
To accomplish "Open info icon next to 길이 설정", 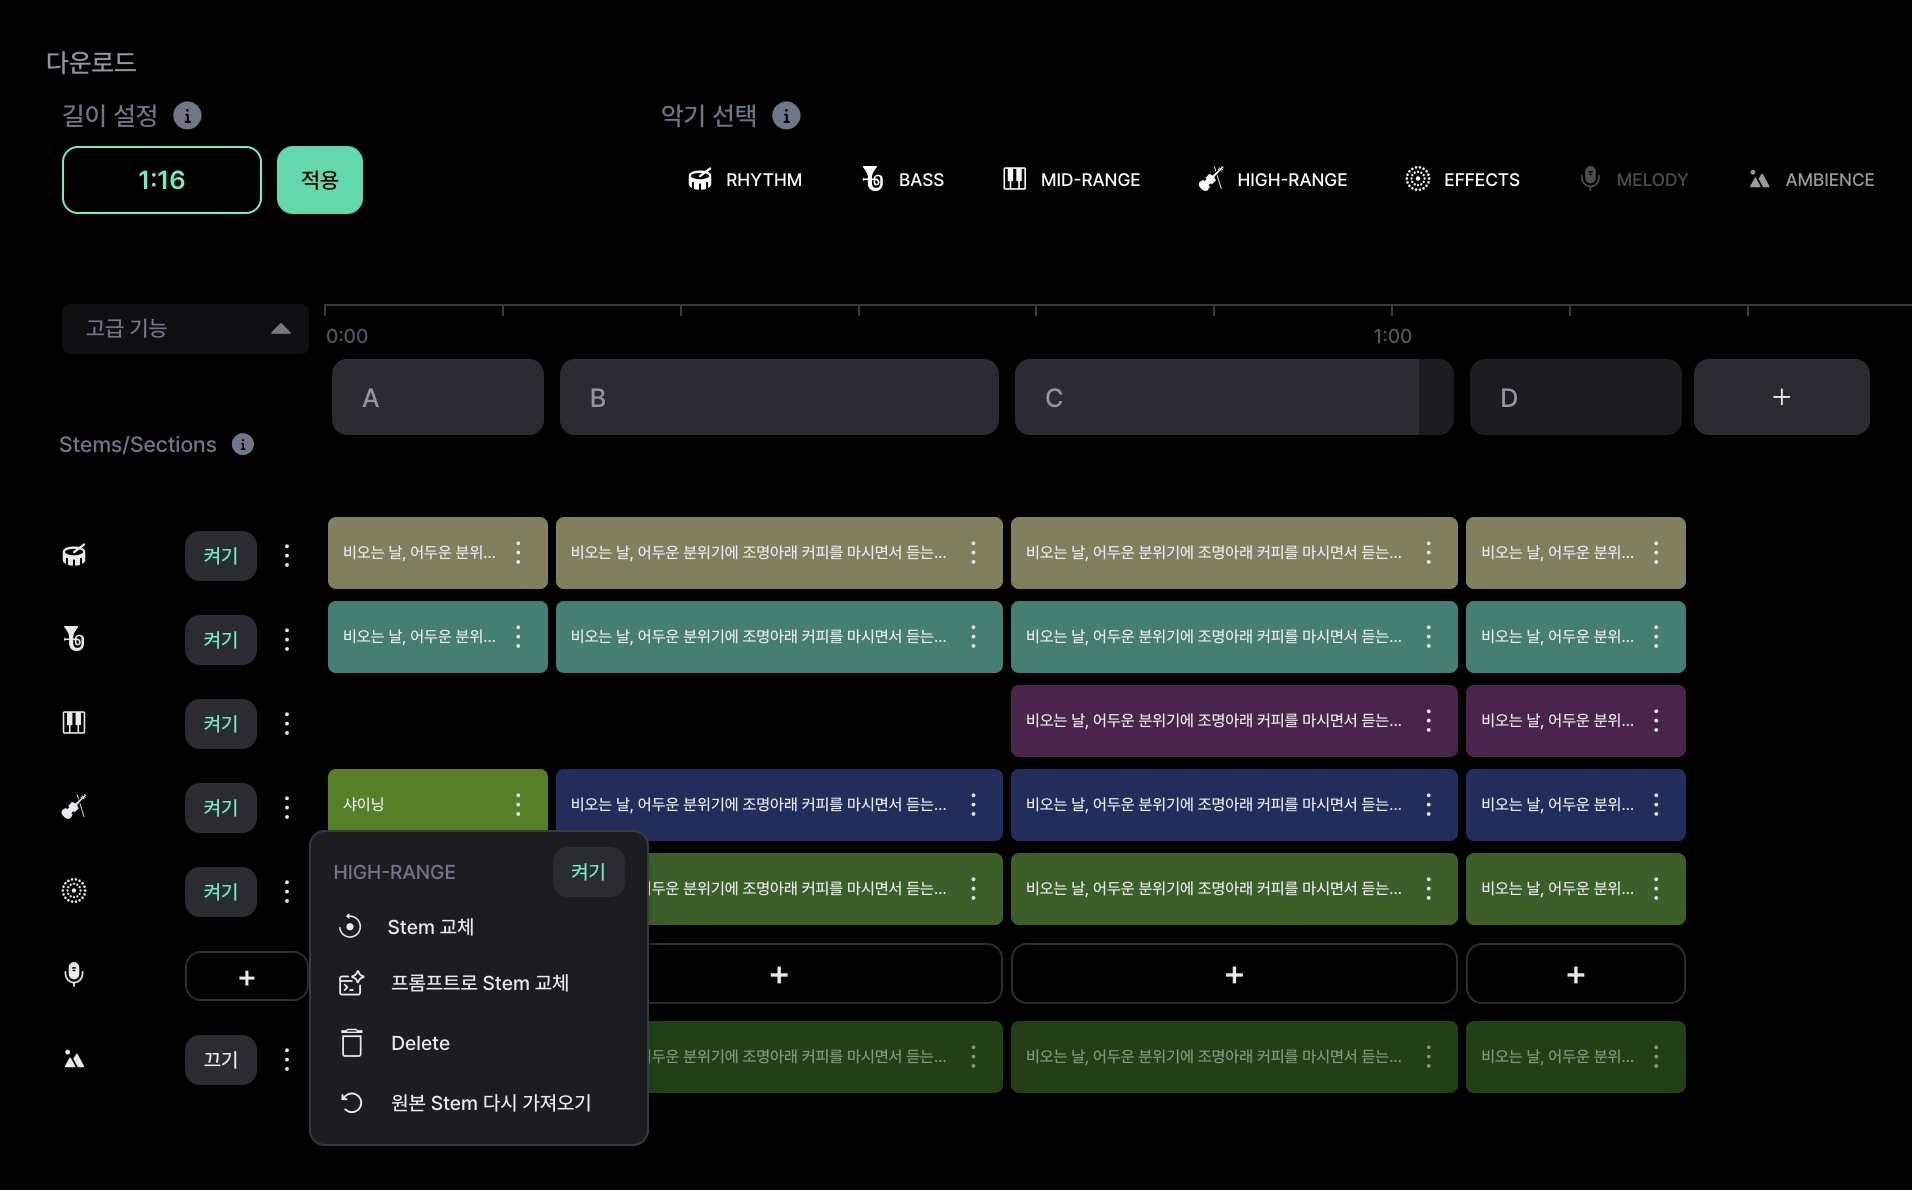I will [x=187, y=116].
